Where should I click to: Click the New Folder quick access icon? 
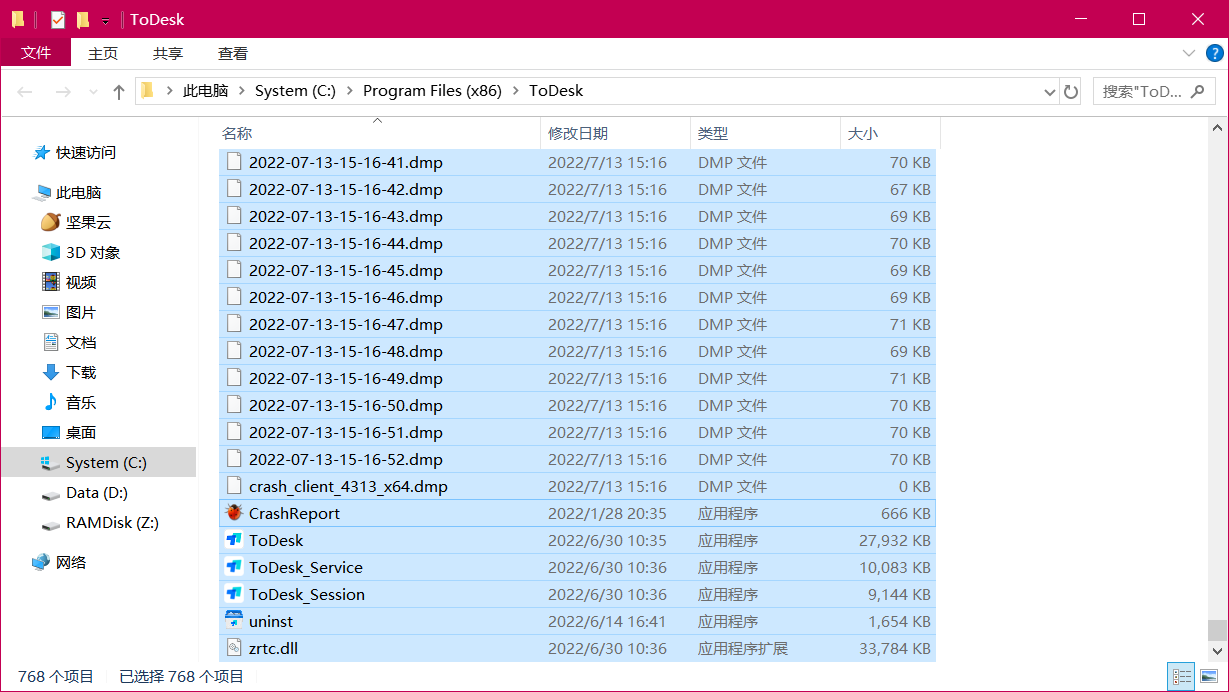point(83,19)
